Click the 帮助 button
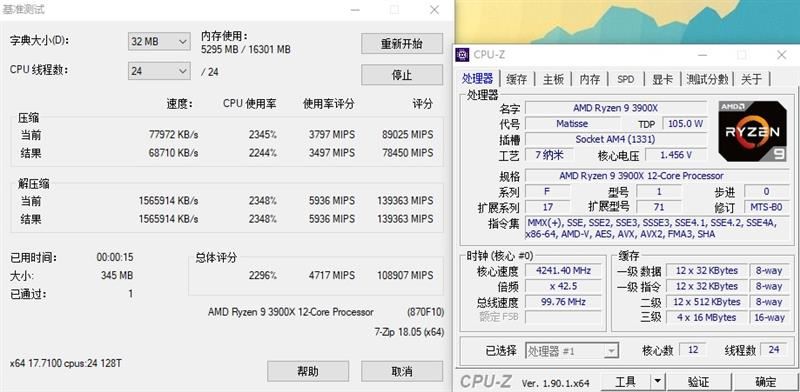This screenshot has height=392, width=800. (308, 372)
